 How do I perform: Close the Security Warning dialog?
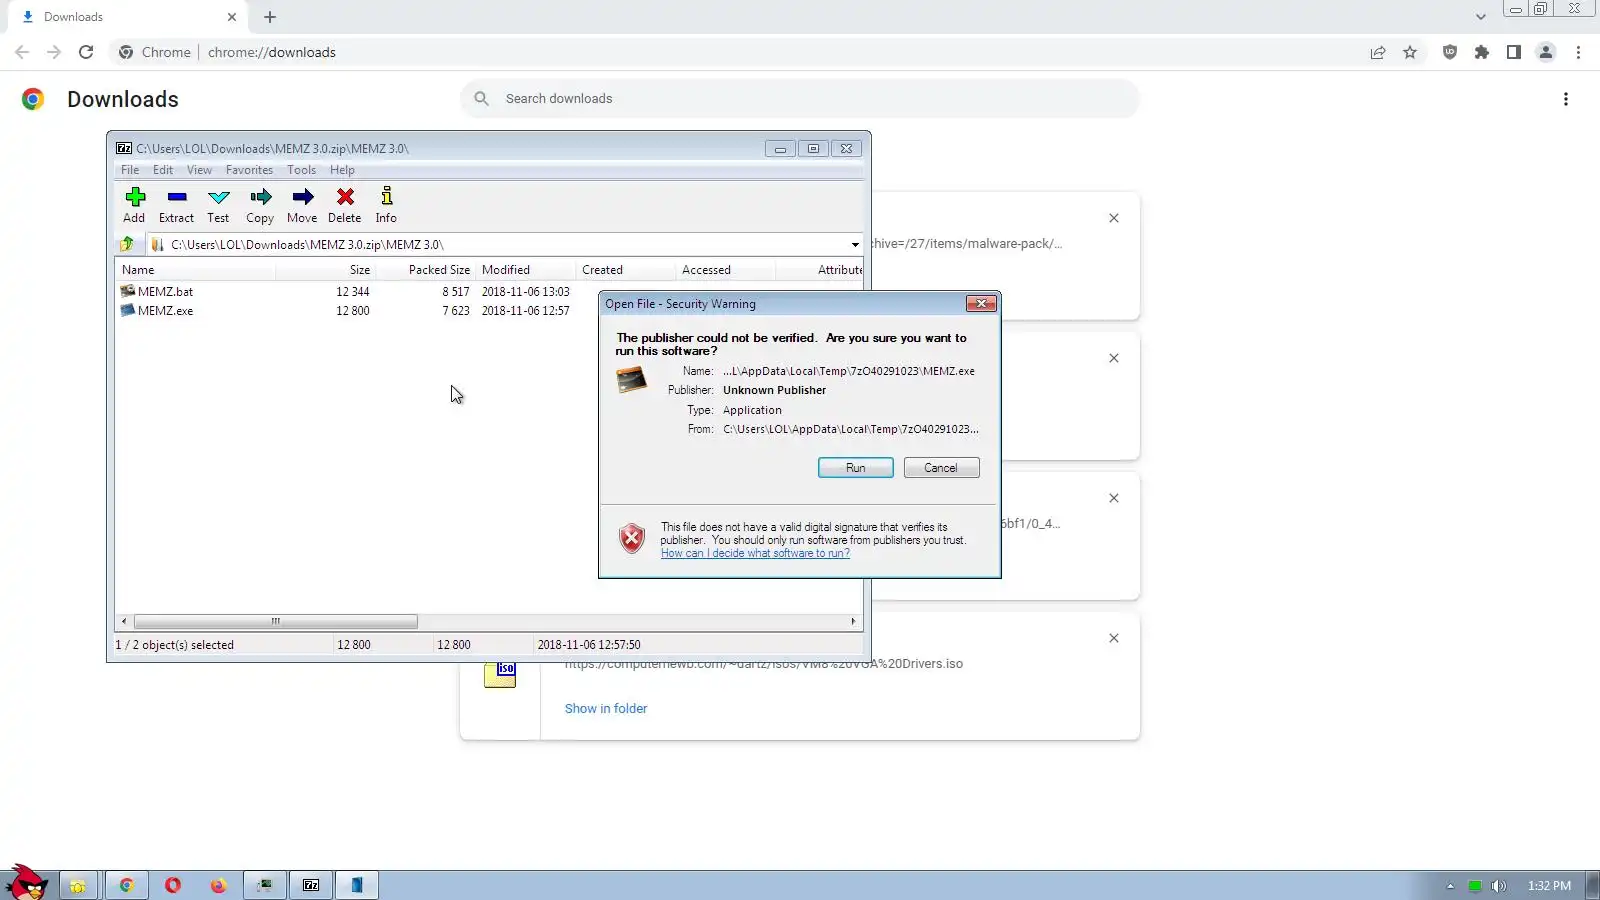pos(981,304)
